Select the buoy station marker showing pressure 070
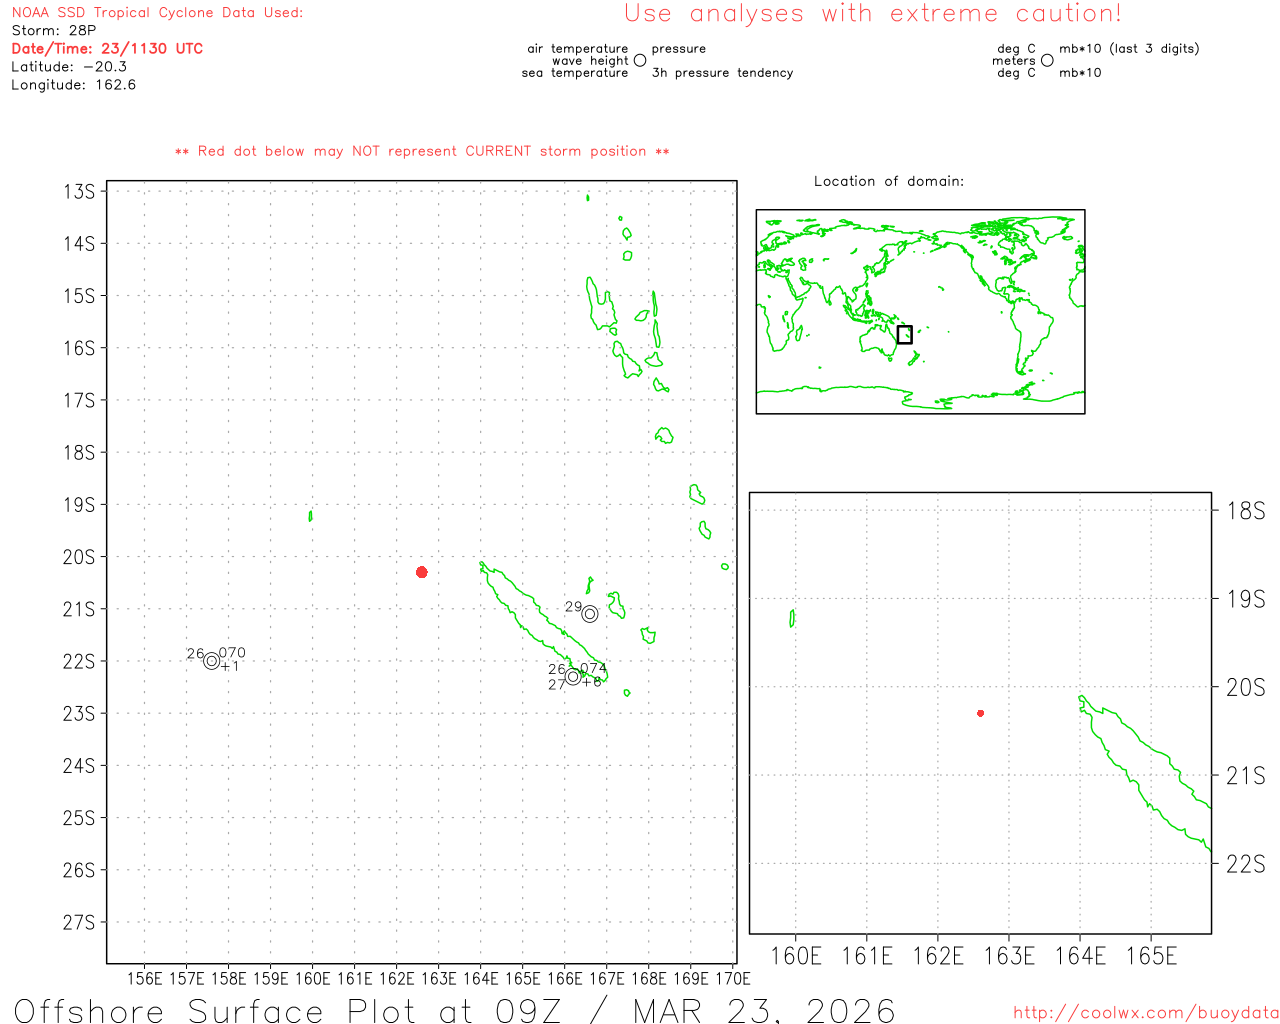Screen dimensions: 1280x1024 tap(211, 661)
